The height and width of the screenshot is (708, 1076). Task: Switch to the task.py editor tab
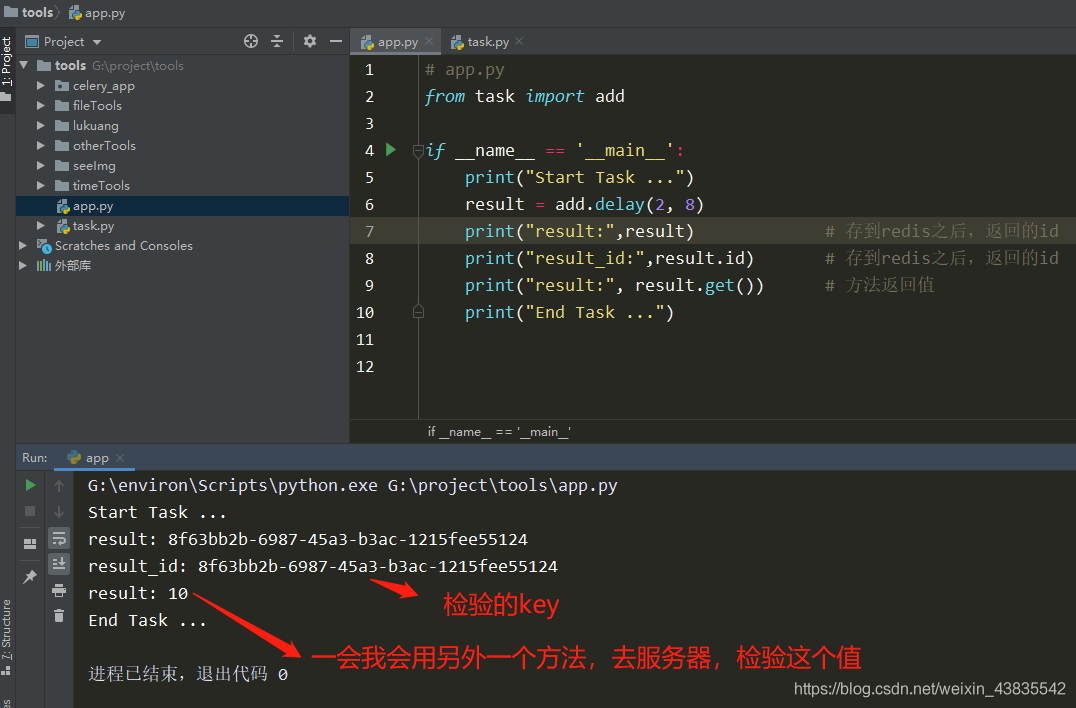point(480,42)
